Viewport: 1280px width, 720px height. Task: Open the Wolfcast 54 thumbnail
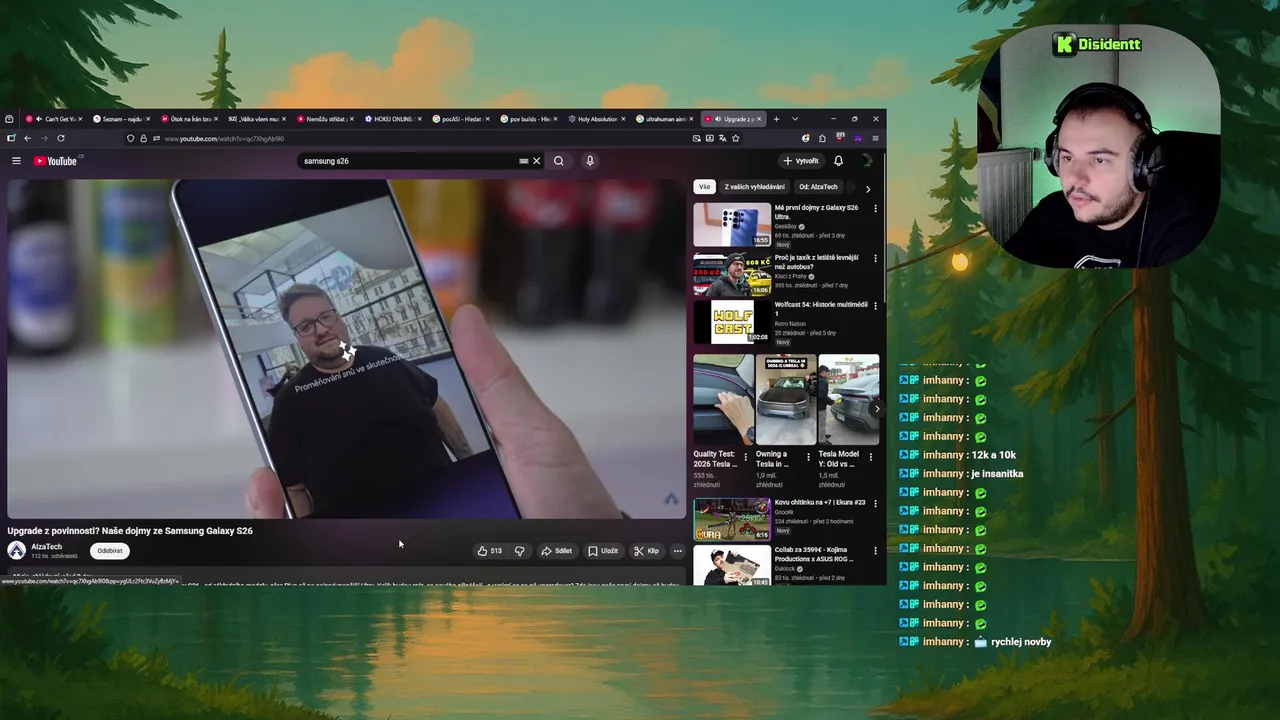732,322
